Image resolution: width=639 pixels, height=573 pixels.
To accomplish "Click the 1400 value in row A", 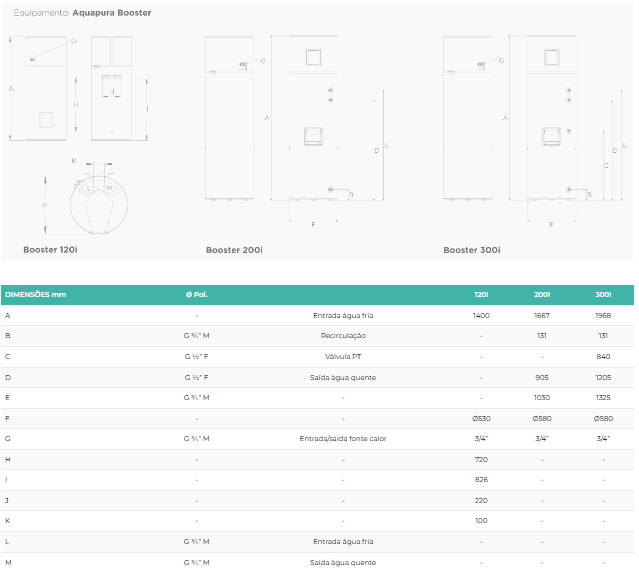I will coord(481,315).
